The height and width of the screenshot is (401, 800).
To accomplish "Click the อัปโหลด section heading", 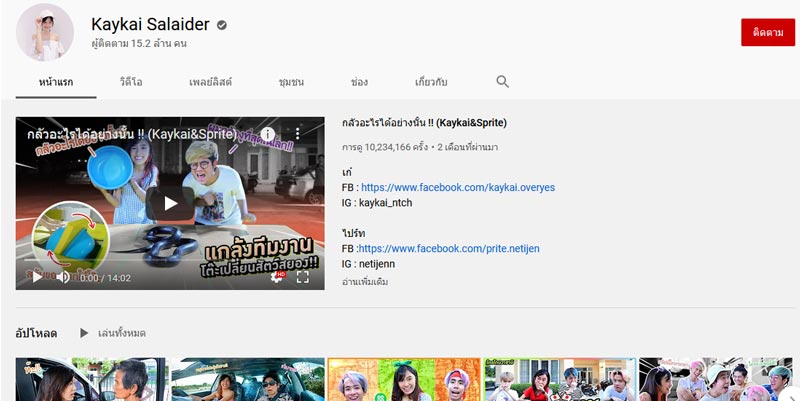I will [36, 334].
